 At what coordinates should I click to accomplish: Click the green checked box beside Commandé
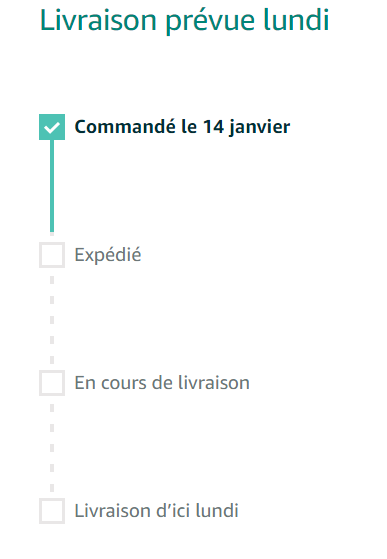52,127
